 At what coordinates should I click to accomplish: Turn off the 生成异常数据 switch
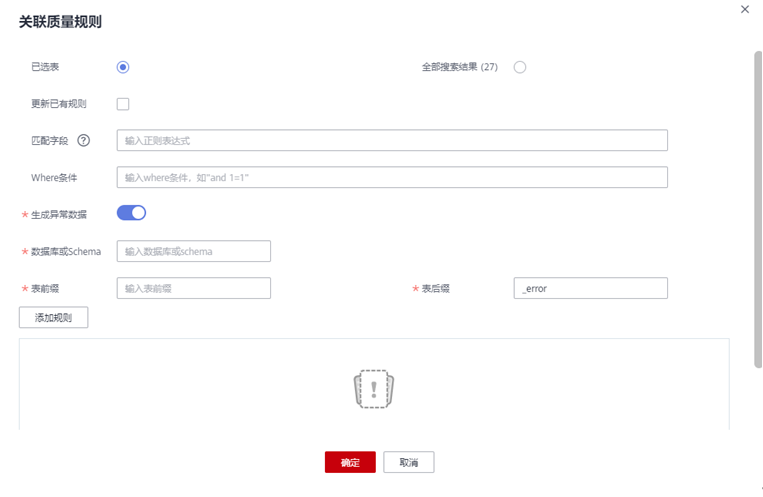[x=132, y=213]
